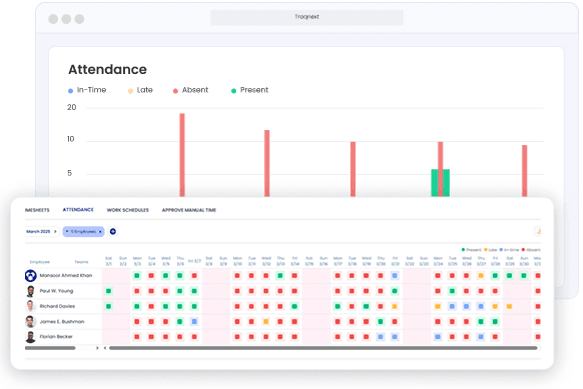Open the March 2025 month selector
The height and width of the screenshot is (389, 583).
point(41,231)
